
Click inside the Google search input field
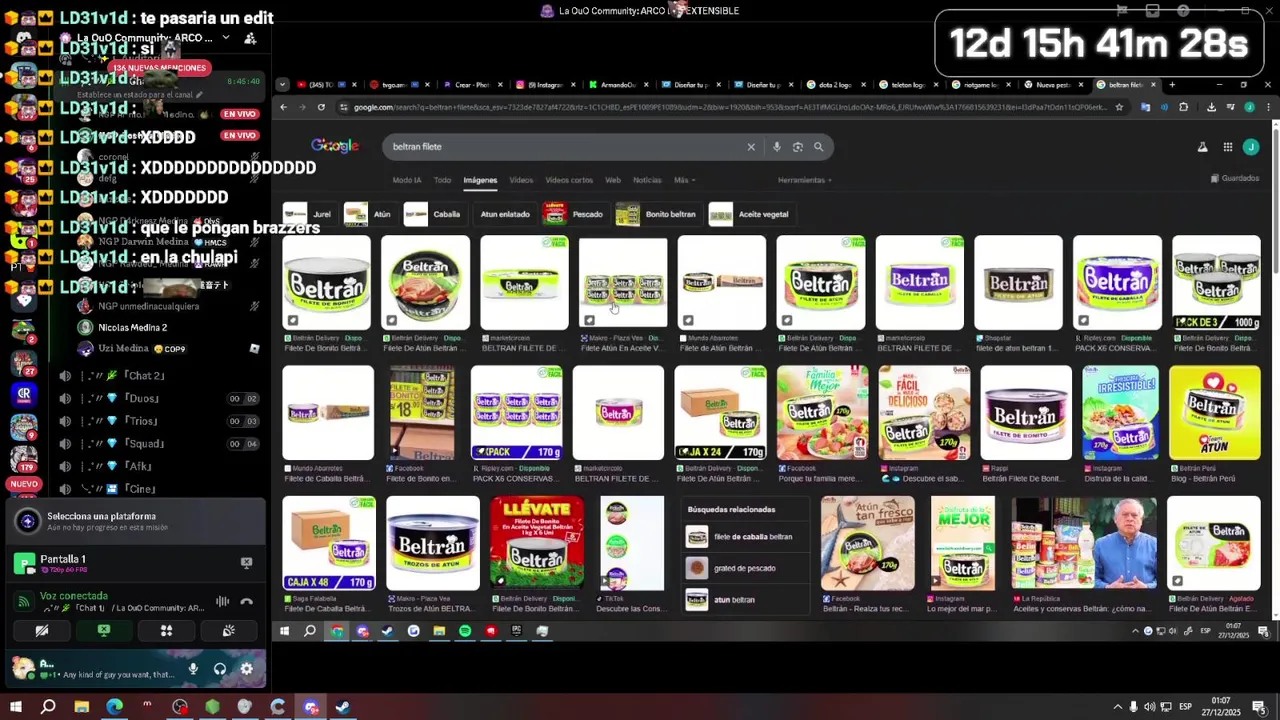tap(565, 147)
